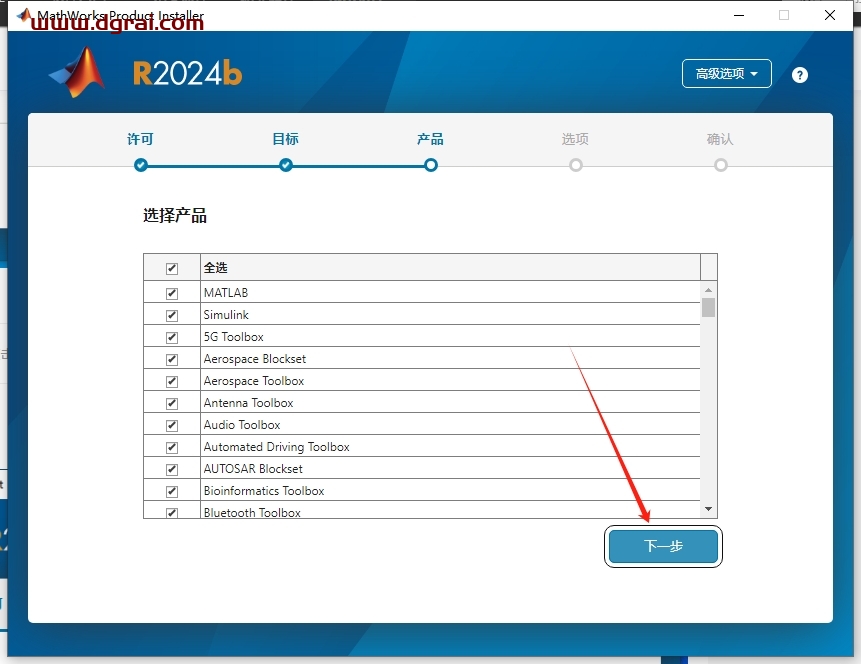Toggle the 全选 select-all checkbox
861x664 pixels.
[x=172, y=268]
